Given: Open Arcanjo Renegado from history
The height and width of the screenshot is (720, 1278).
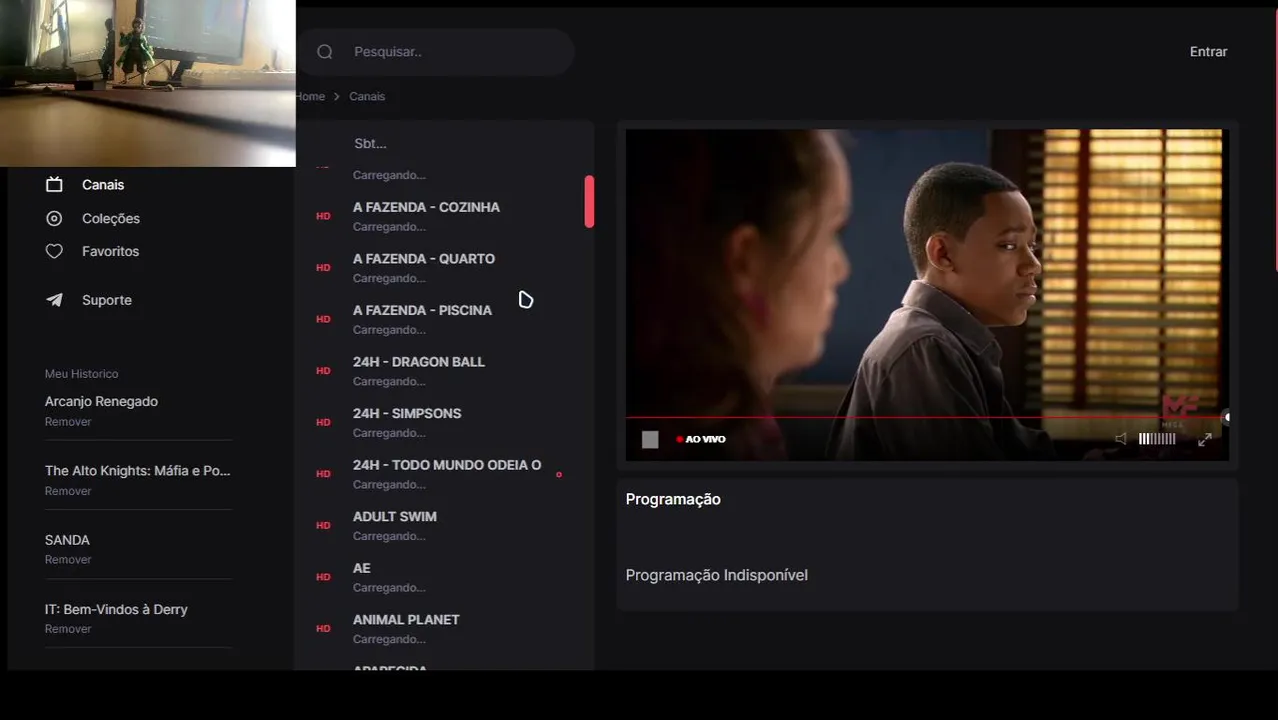Looking at the screenshot, I should pos(101,401).
